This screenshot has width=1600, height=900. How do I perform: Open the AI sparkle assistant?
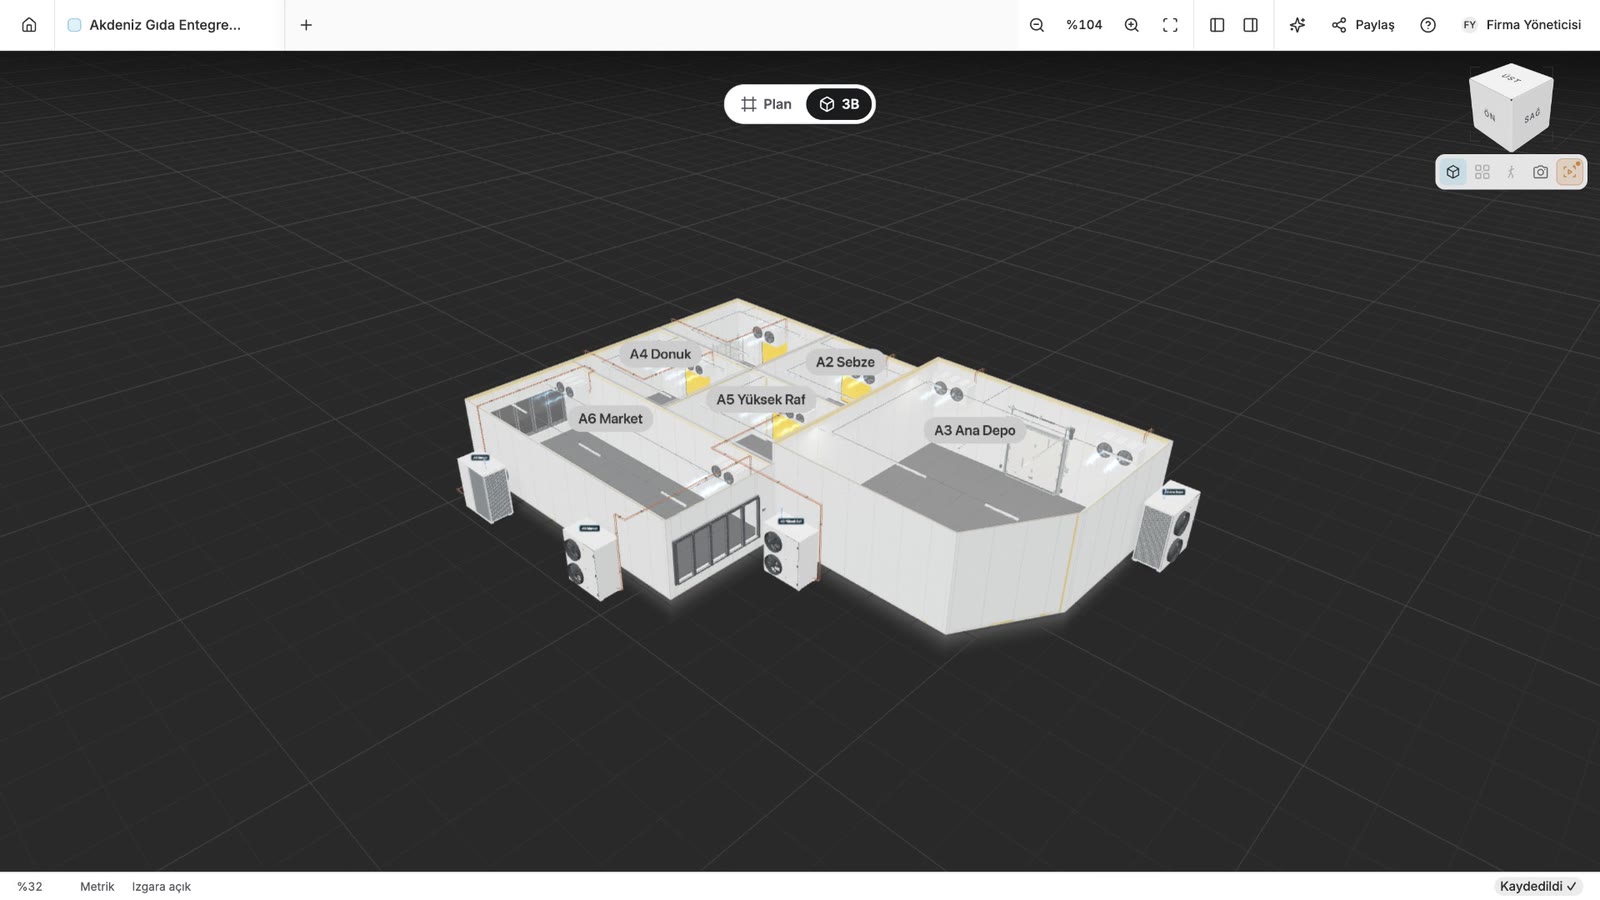[x=1297, y=25]
